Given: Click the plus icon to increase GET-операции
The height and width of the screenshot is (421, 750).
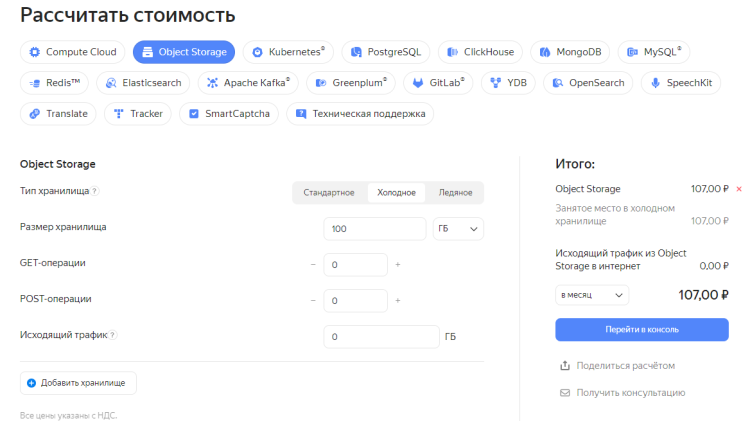Looking at the screenshot, I should pyautogui.click(x=397, y=265).
